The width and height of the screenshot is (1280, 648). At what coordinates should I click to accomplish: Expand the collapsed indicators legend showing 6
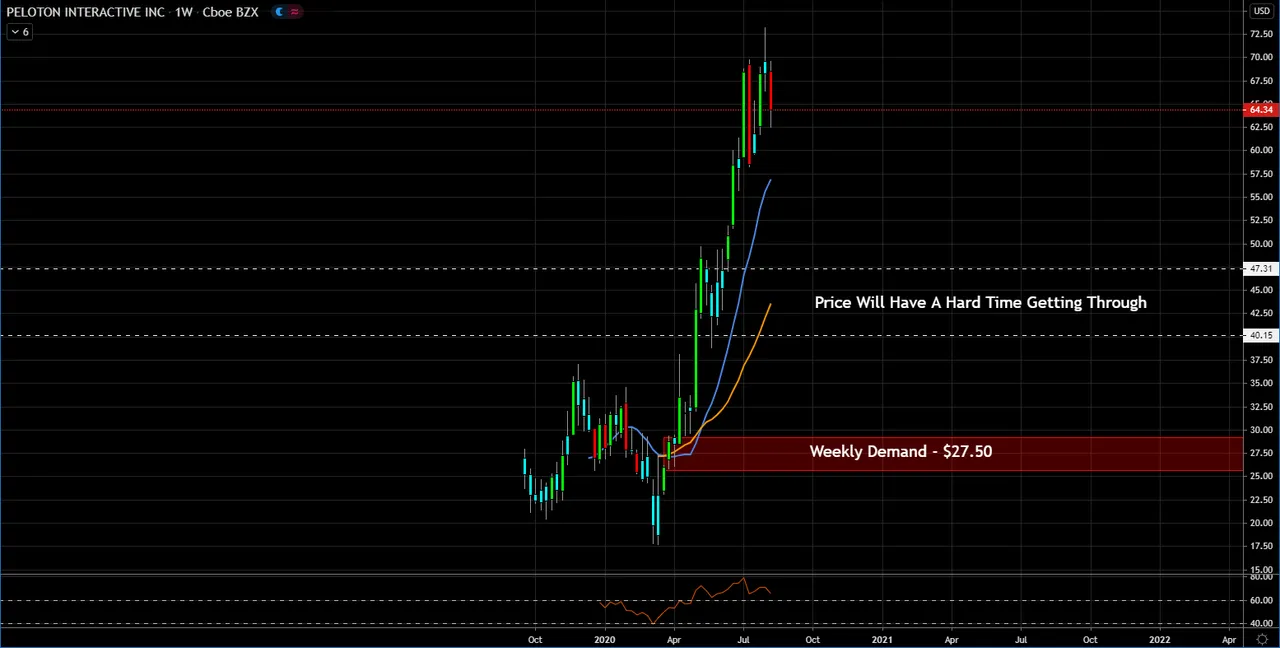point(20,32)
